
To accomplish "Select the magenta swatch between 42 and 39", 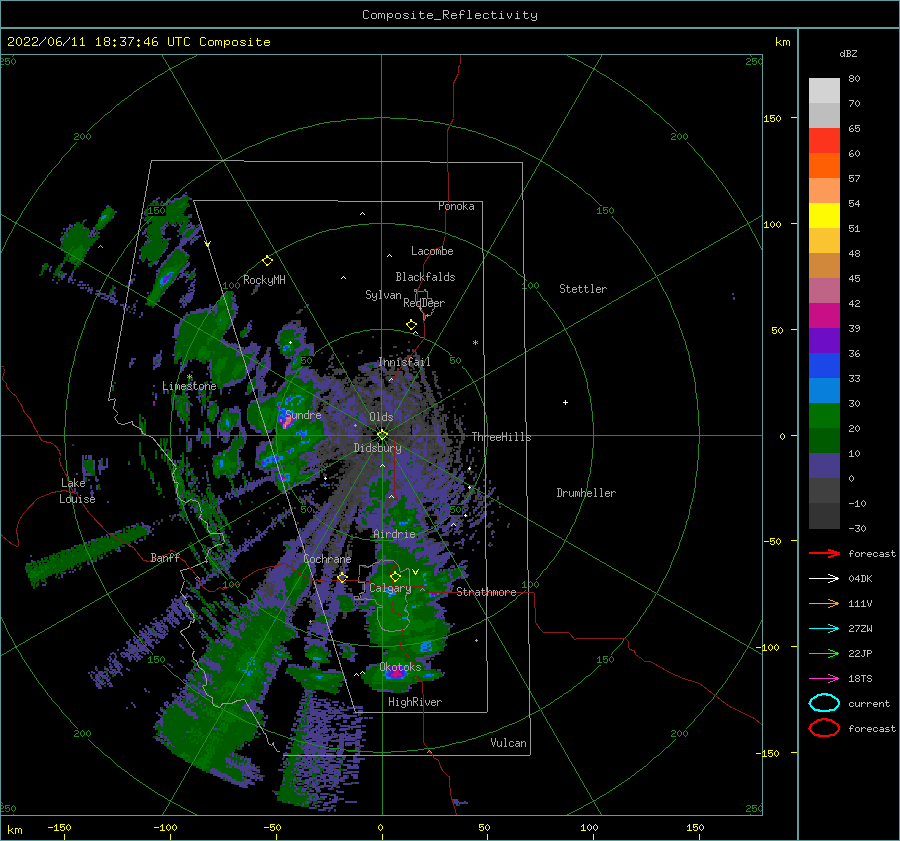I will [824, 316].
